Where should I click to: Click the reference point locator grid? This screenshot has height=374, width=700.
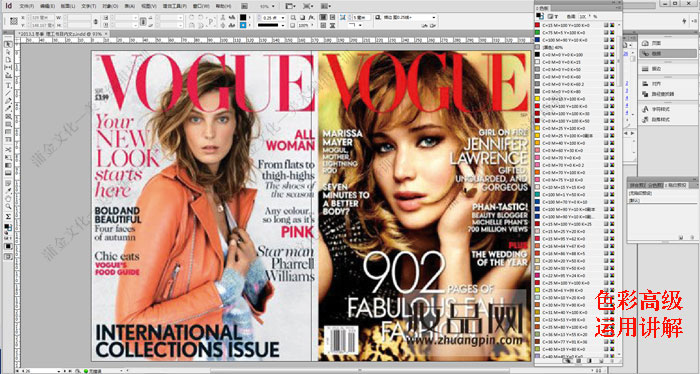[x=14, y=21]
